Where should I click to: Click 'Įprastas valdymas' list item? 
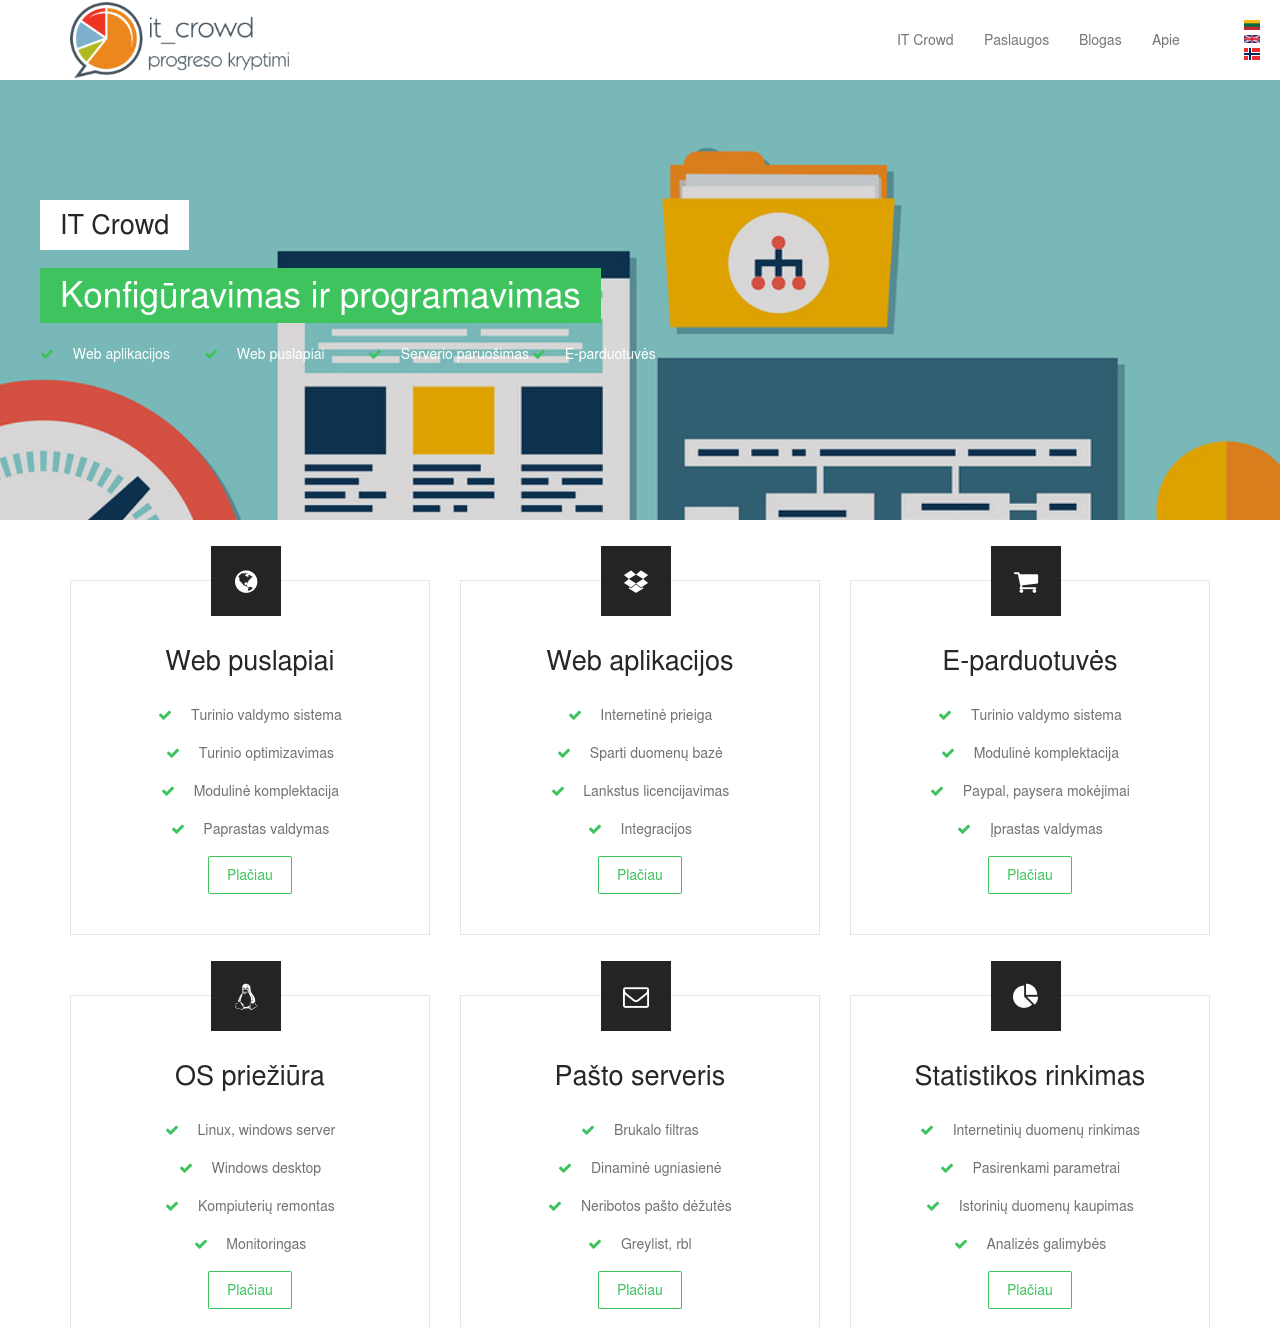point(1046,829)
